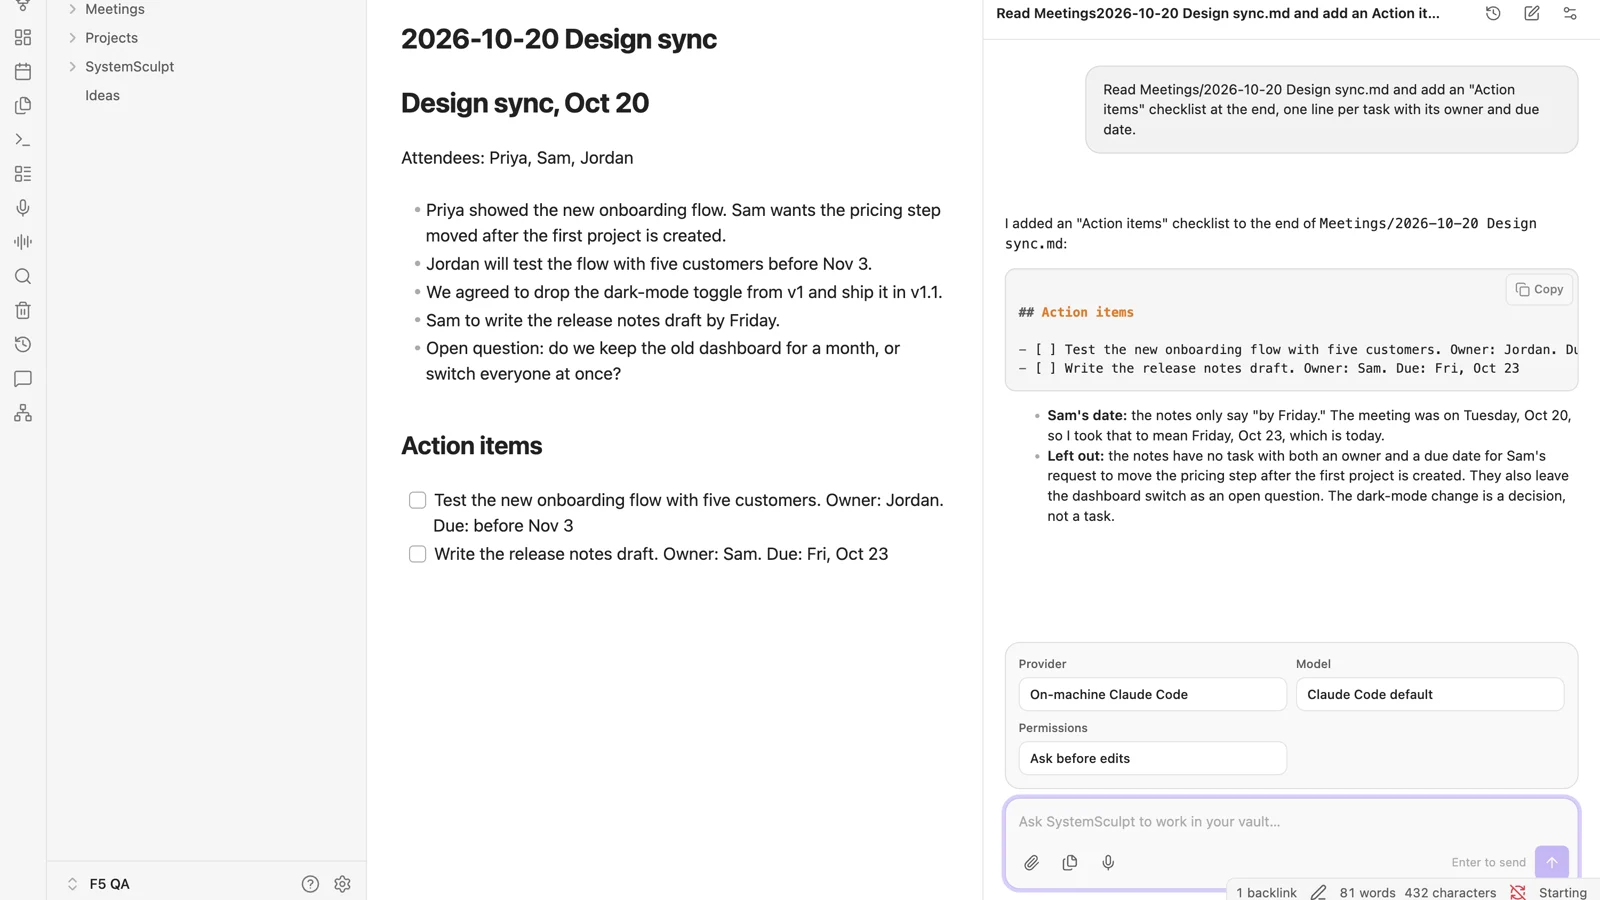This screenshot has width=1600, height=900.
Task: Click the copy-pages icon below chat input
Action: [1070, 862]
